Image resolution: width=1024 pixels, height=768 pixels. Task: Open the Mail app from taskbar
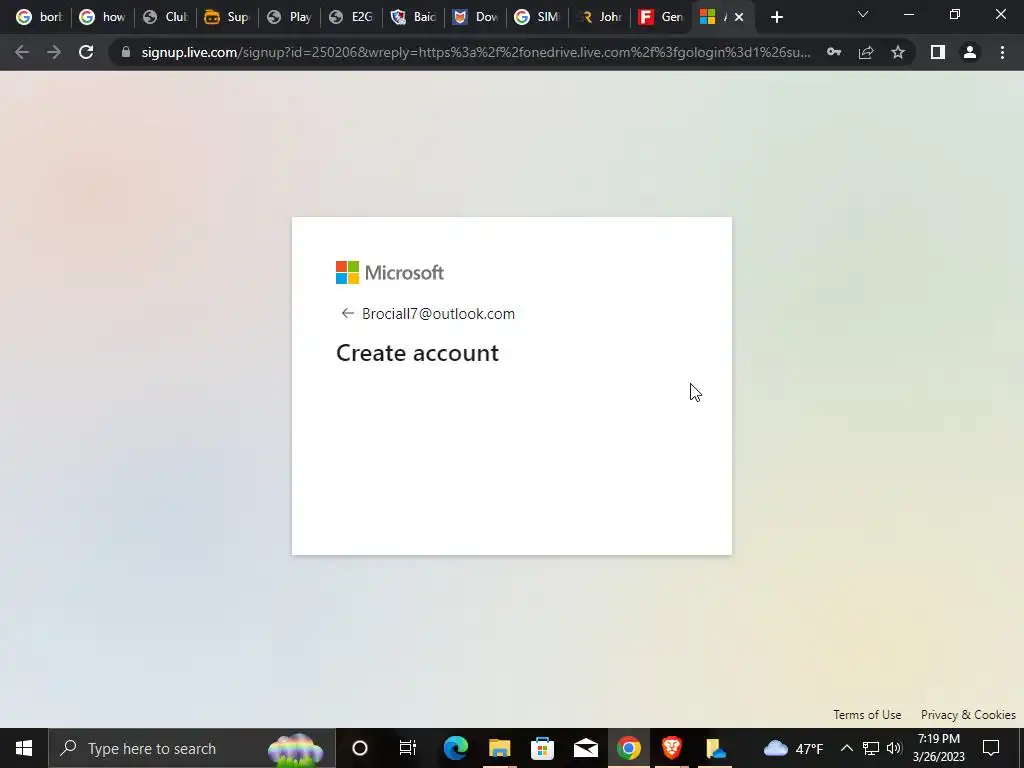586,748
